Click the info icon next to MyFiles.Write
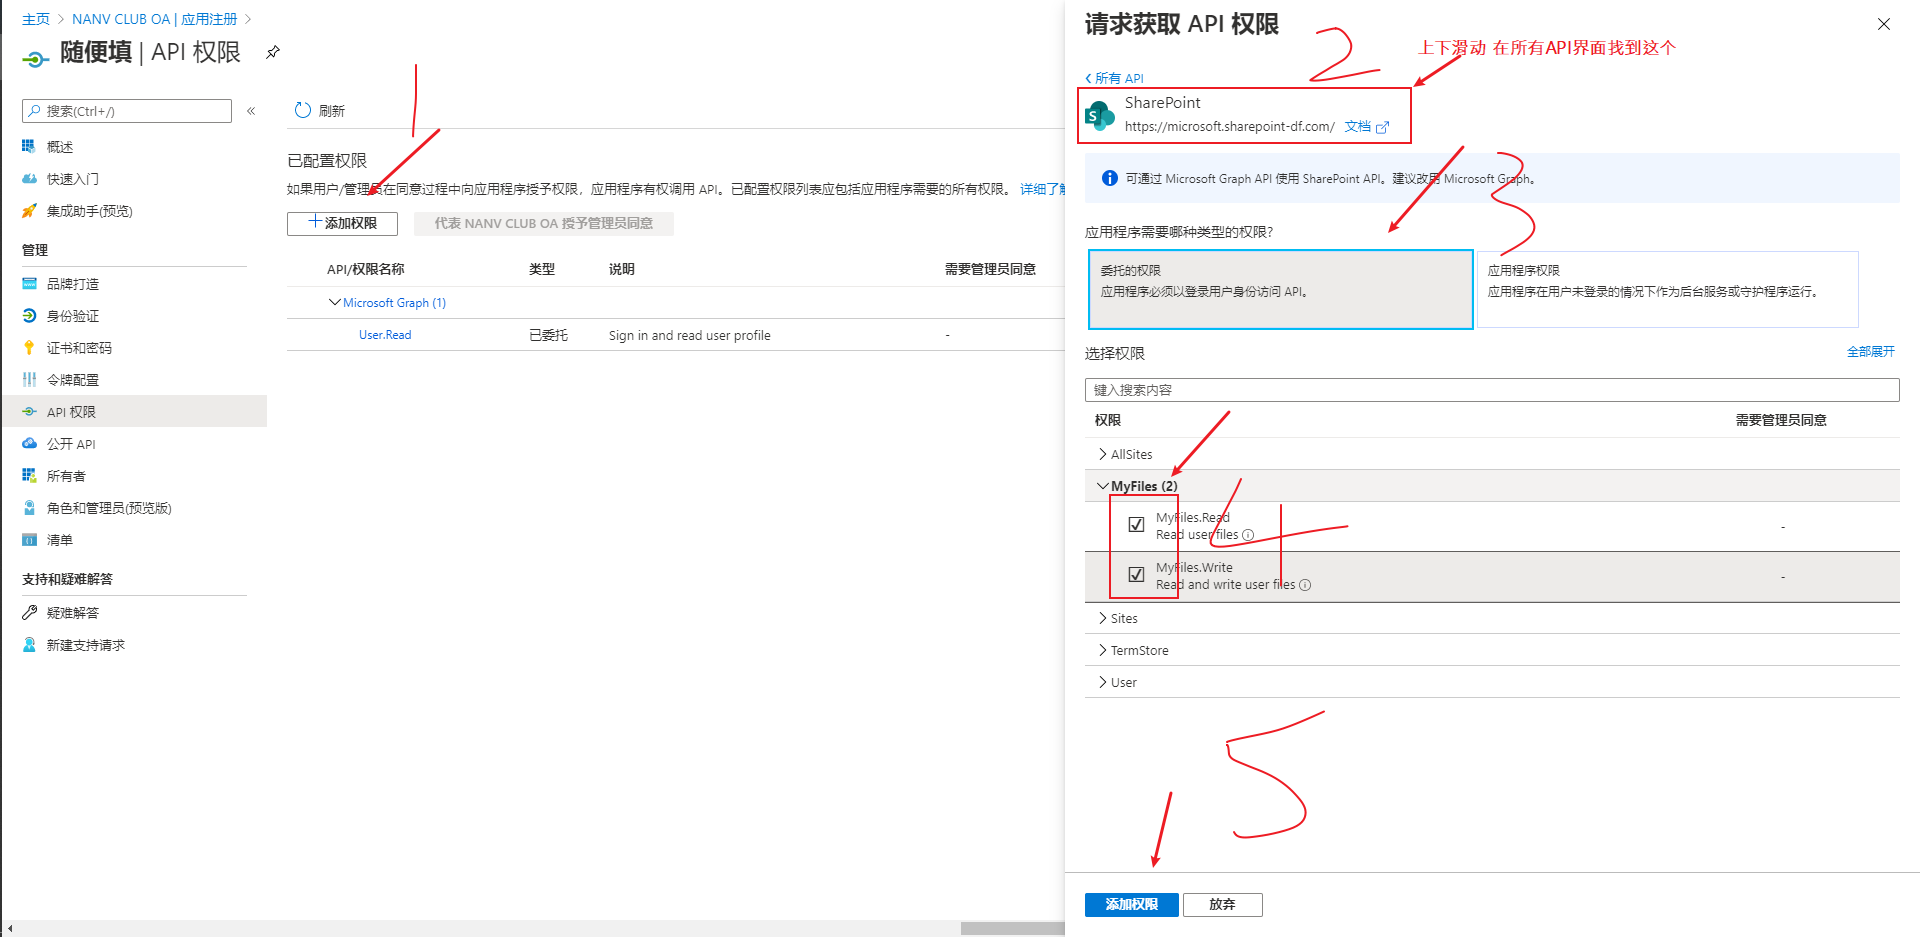The height and width of the screenshot is (937, 1920). click(x=1305, y=585)
